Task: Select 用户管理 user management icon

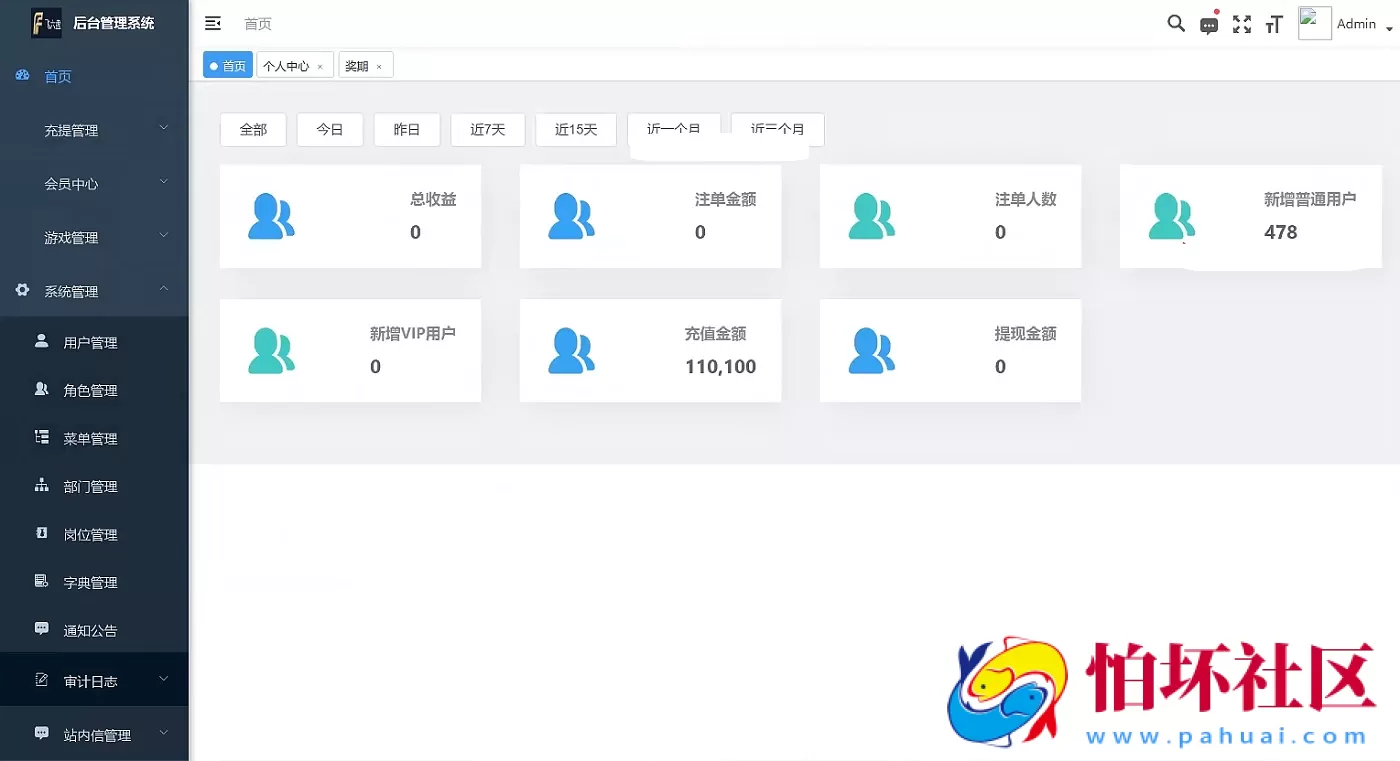Action: [39, 342]
